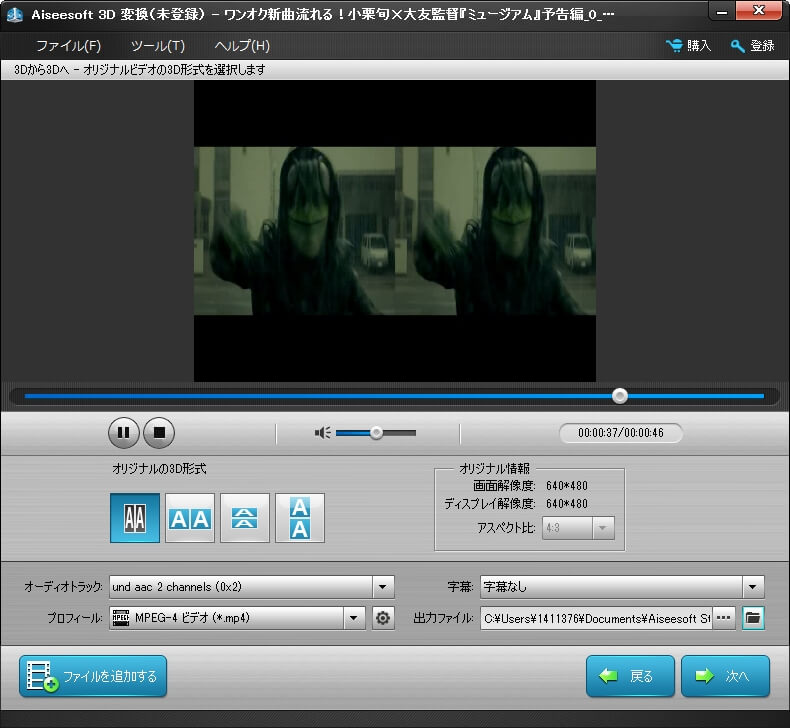
Task: Click the playback time display 00:00:37/00:00:46
Action: click(621, 433)
